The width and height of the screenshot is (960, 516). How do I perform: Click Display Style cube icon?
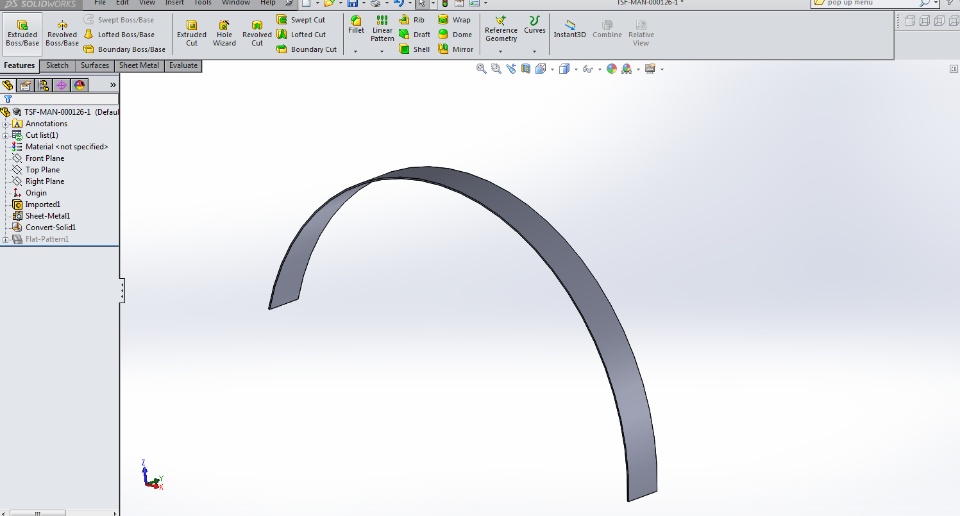coord(564,69)
